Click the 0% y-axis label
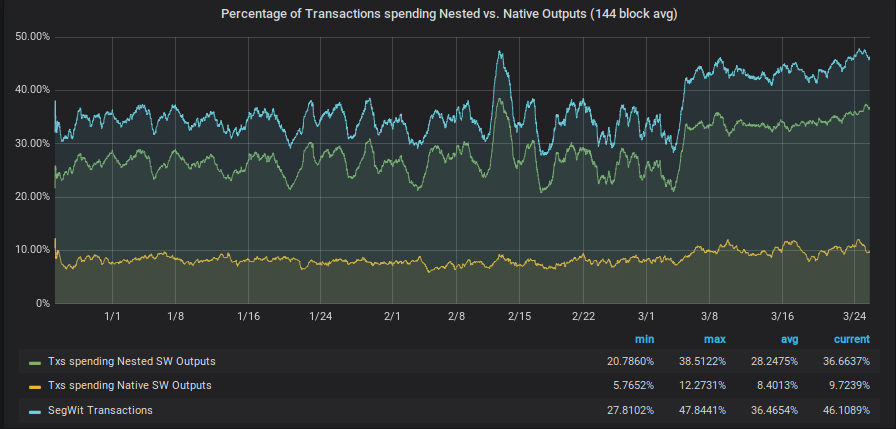896x429 pixels. [x=42, y=303]
